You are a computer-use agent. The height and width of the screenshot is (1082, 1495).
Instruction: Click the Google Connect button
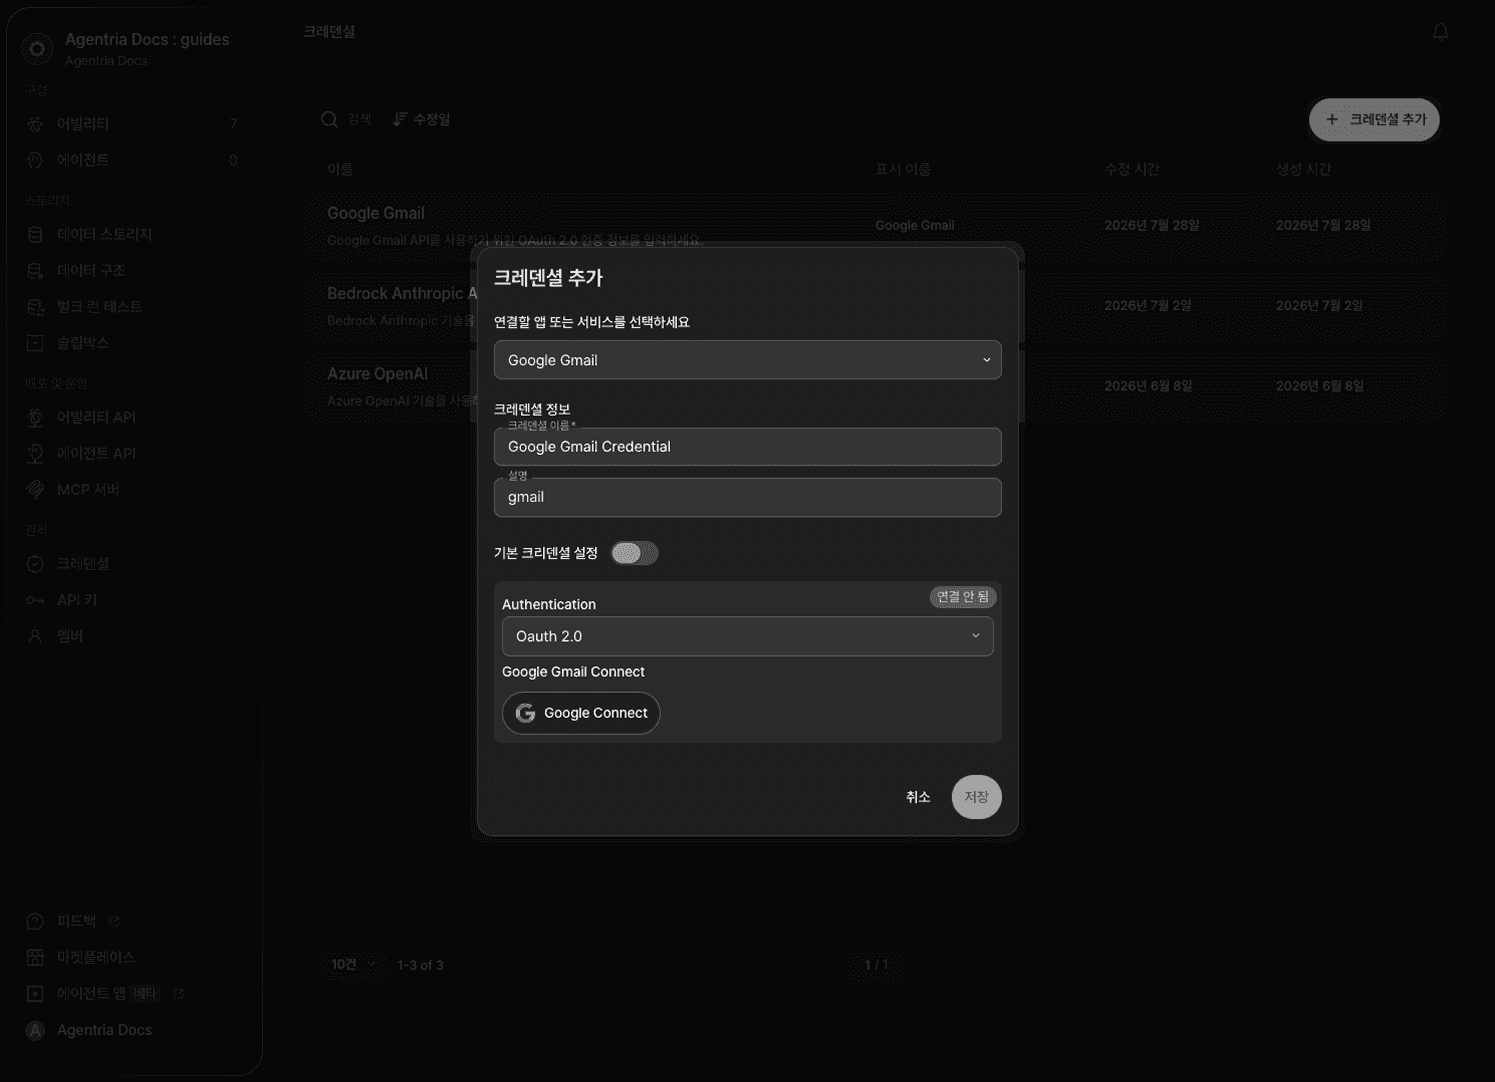[581, 713]
